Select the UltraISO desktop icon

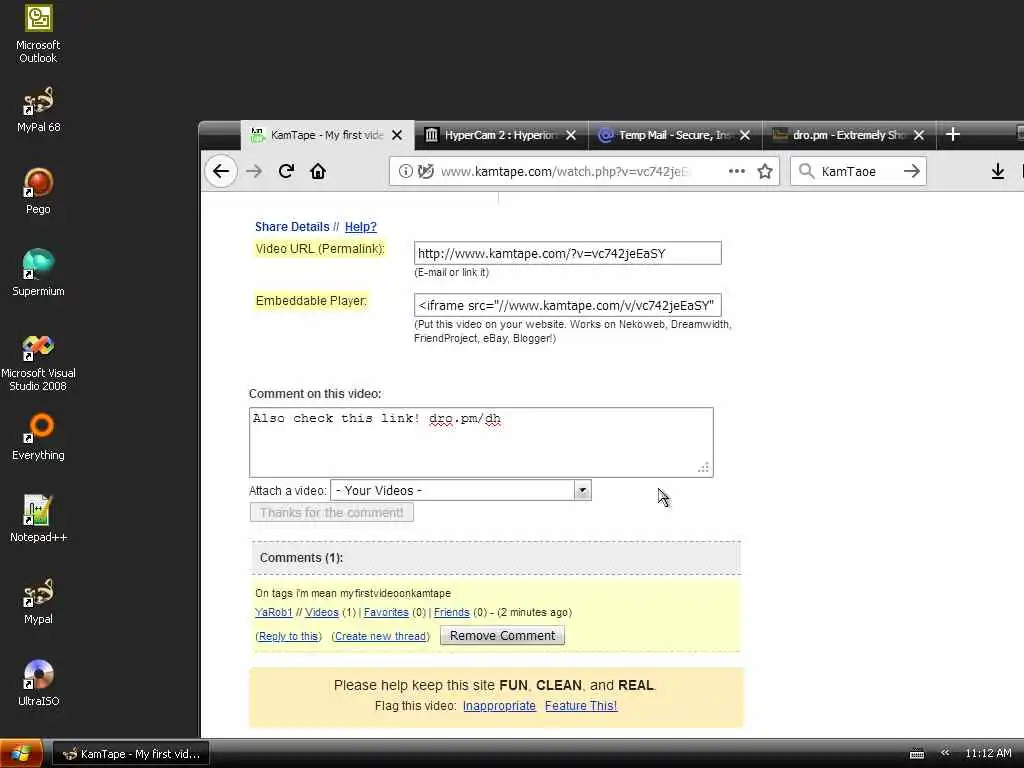click(38, 683)
